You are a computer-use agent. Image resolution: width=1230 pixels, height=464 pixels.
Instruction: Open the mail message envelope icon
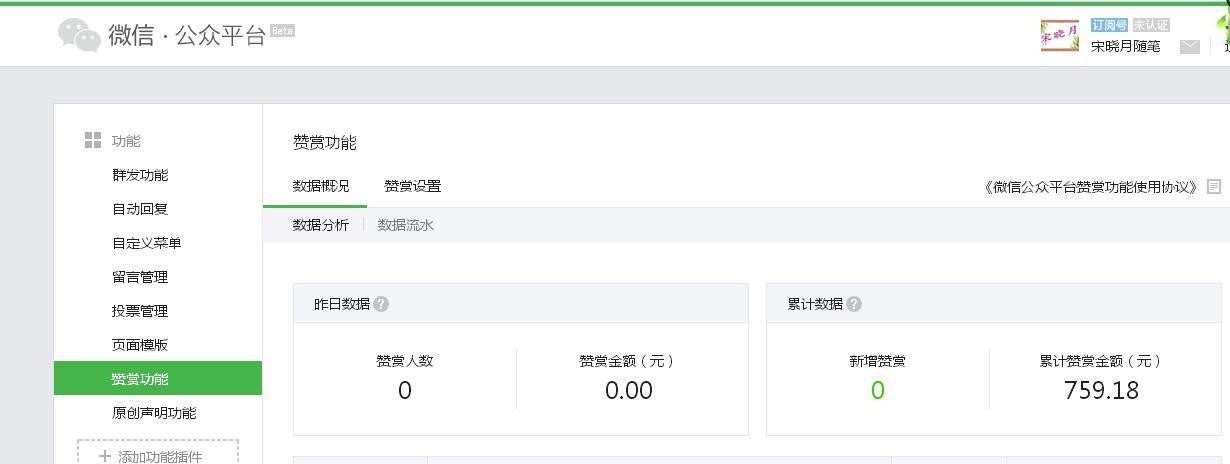(1189, 46)
